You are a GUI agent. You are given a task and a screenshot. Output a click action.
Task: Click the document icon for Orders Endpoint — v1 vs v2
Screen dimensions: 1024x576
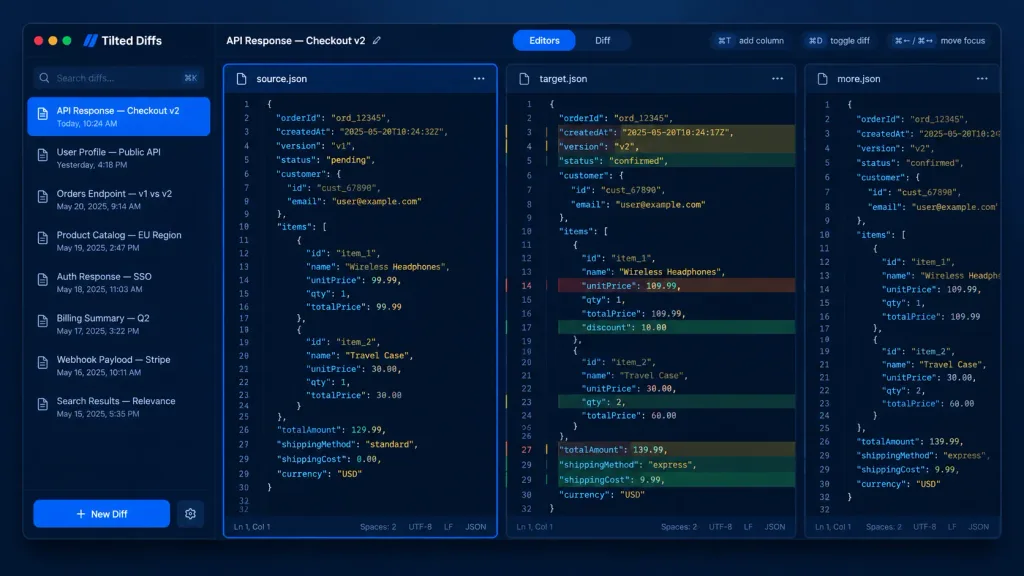pyautogui.click(x=42, y=197)
